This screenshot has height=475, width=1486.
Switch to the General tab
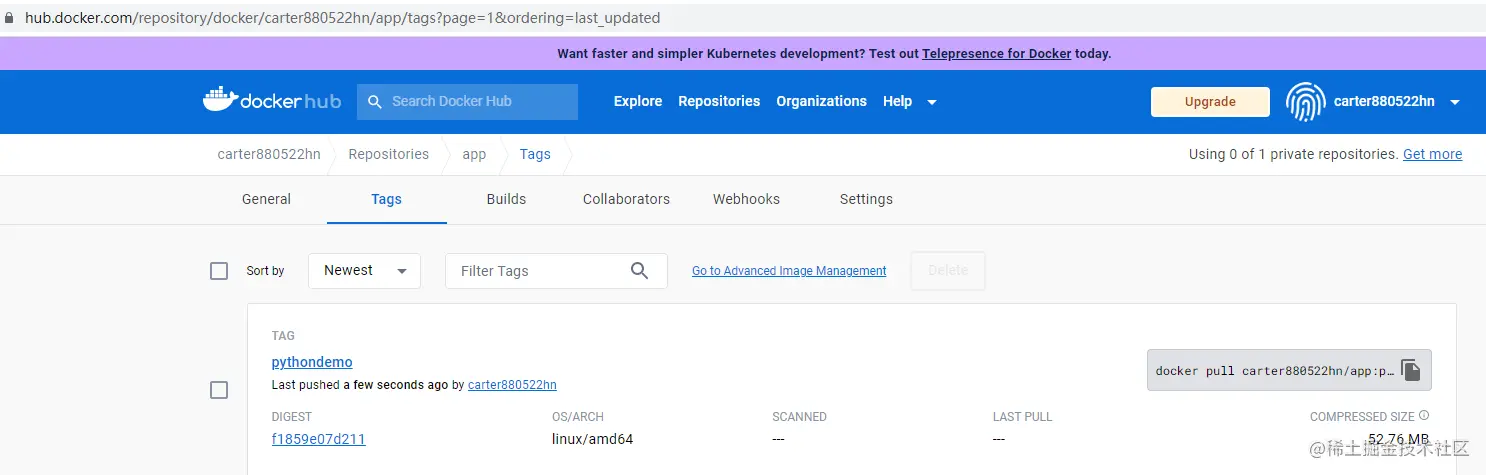266,199
